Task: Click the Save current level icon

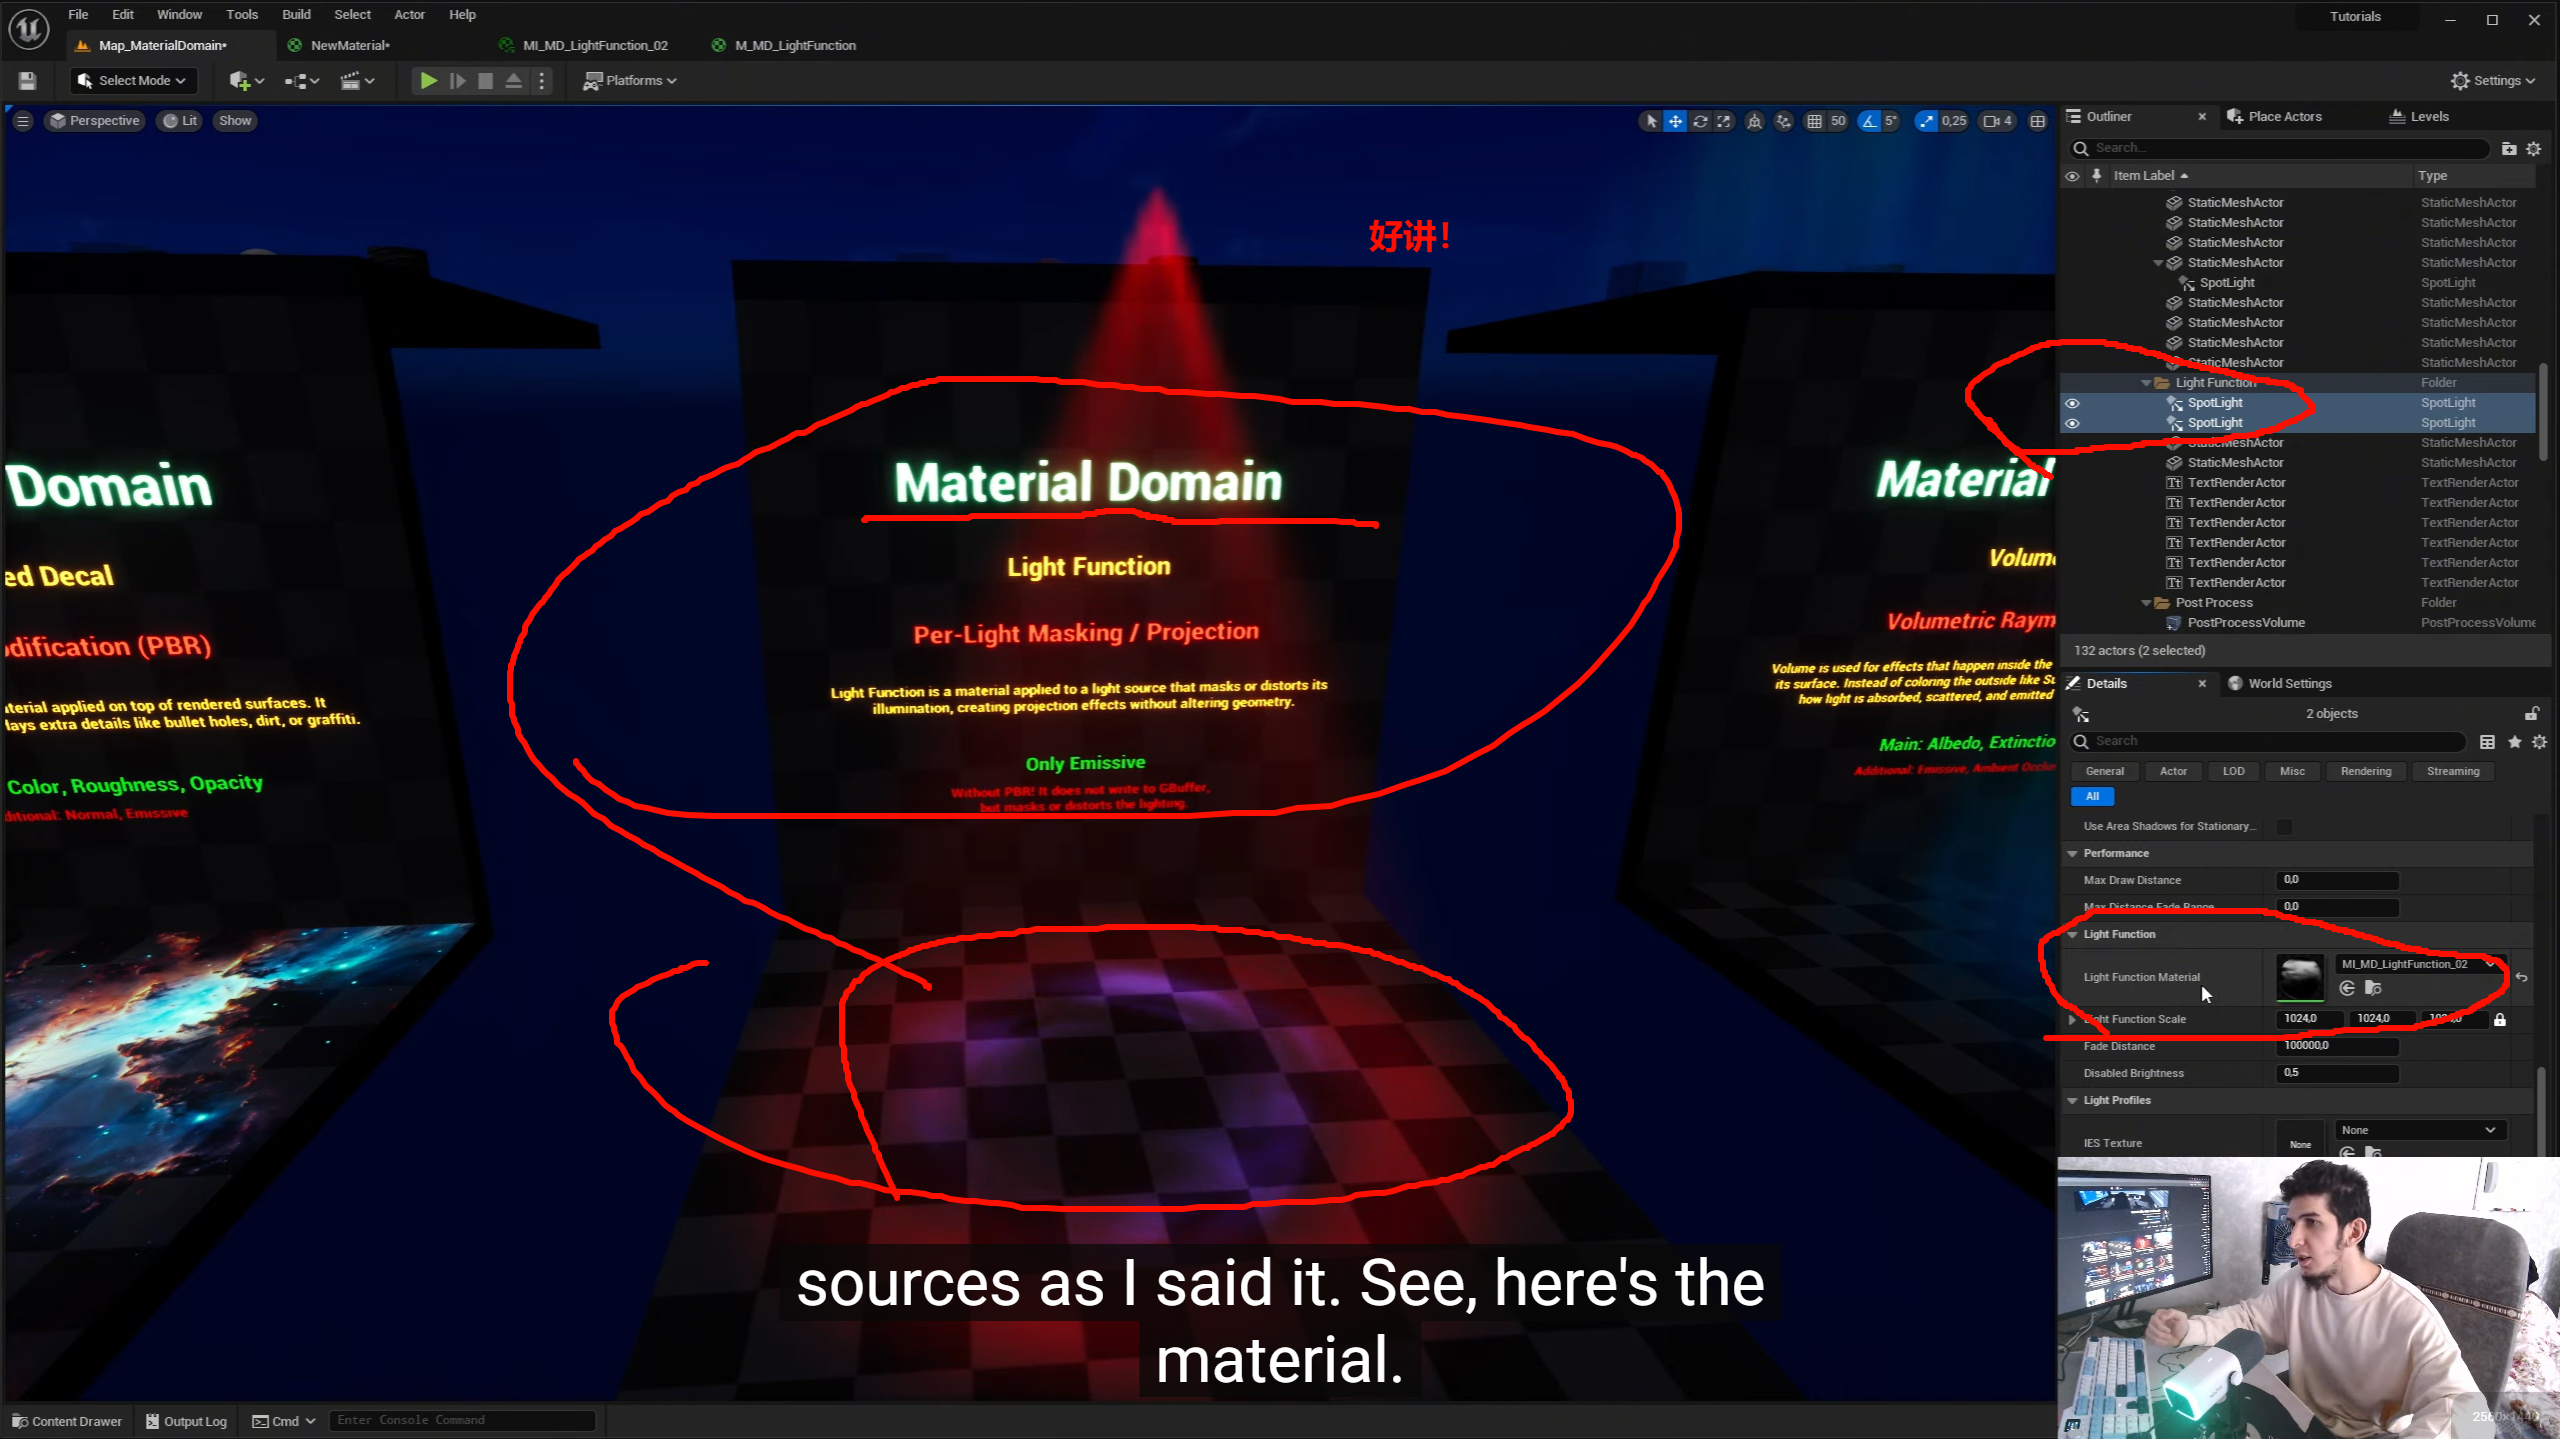Action: click(x=27, y=81)
